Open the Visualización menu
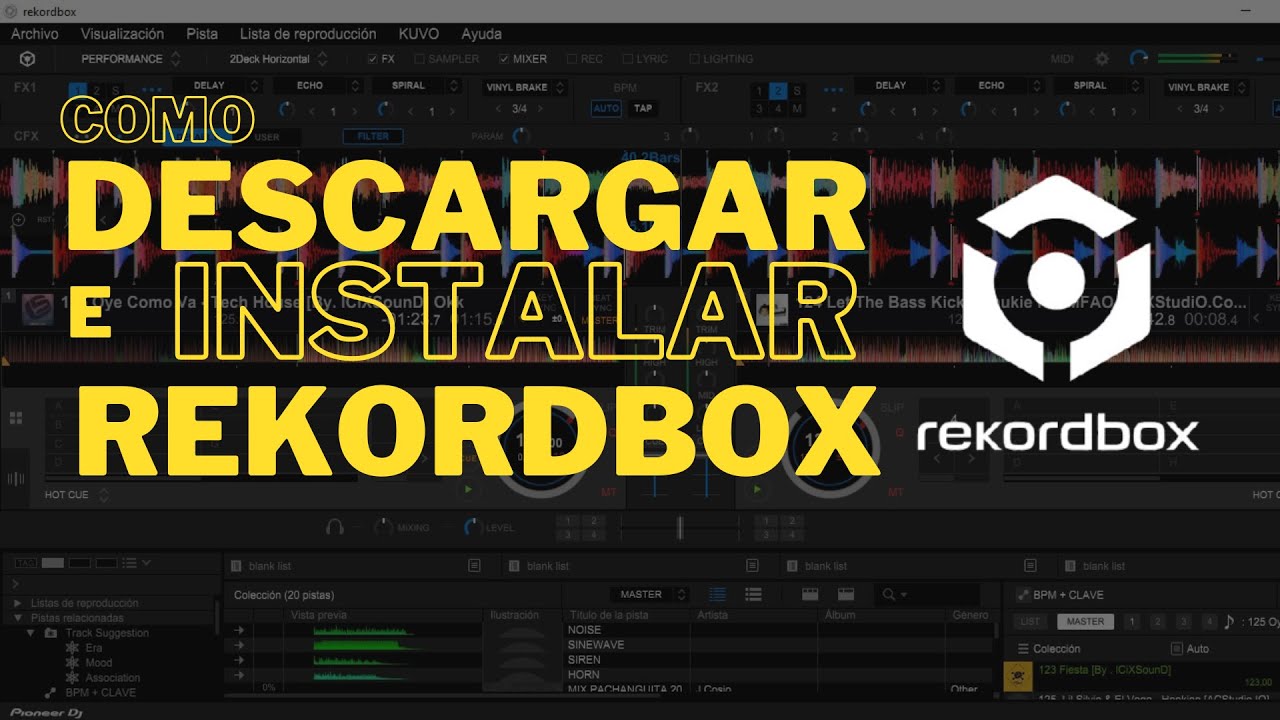1280x720 pixels. click(x=122, y=34)
